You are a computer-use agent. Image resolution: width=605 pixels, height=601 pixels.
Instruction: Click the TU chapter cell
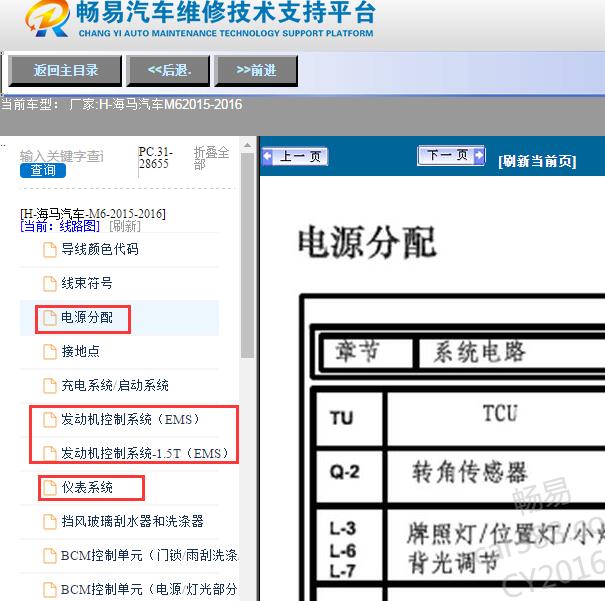pyautogui.click(x=349, y=417)
